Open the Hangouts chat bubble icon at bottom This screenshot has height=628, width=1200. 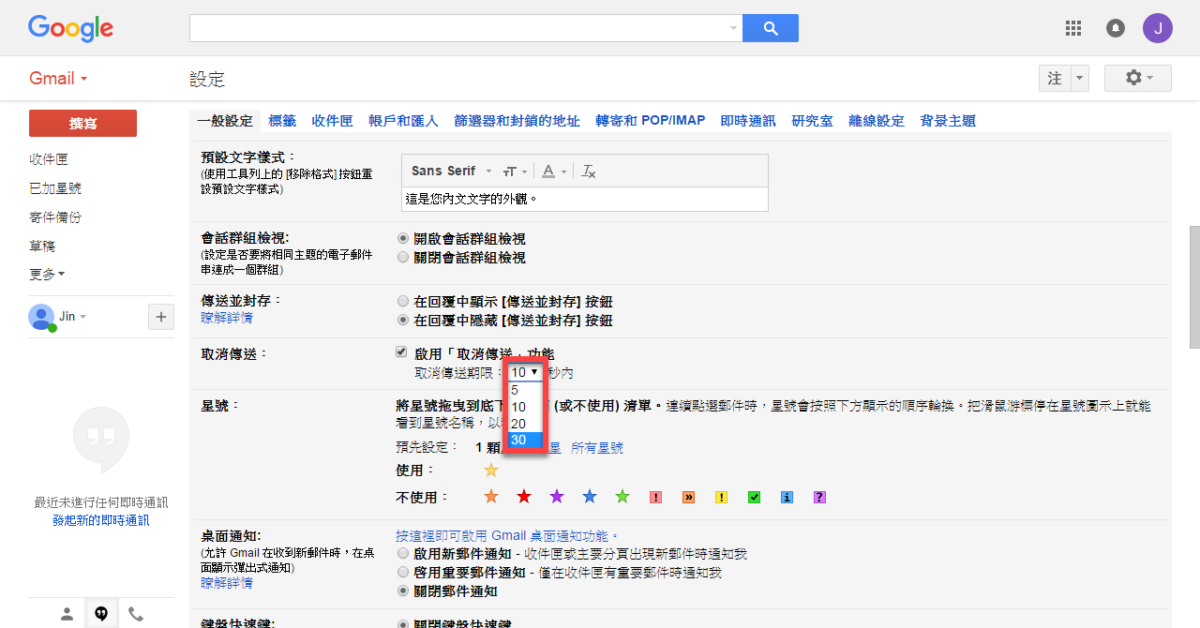click(x=101, y=614)
